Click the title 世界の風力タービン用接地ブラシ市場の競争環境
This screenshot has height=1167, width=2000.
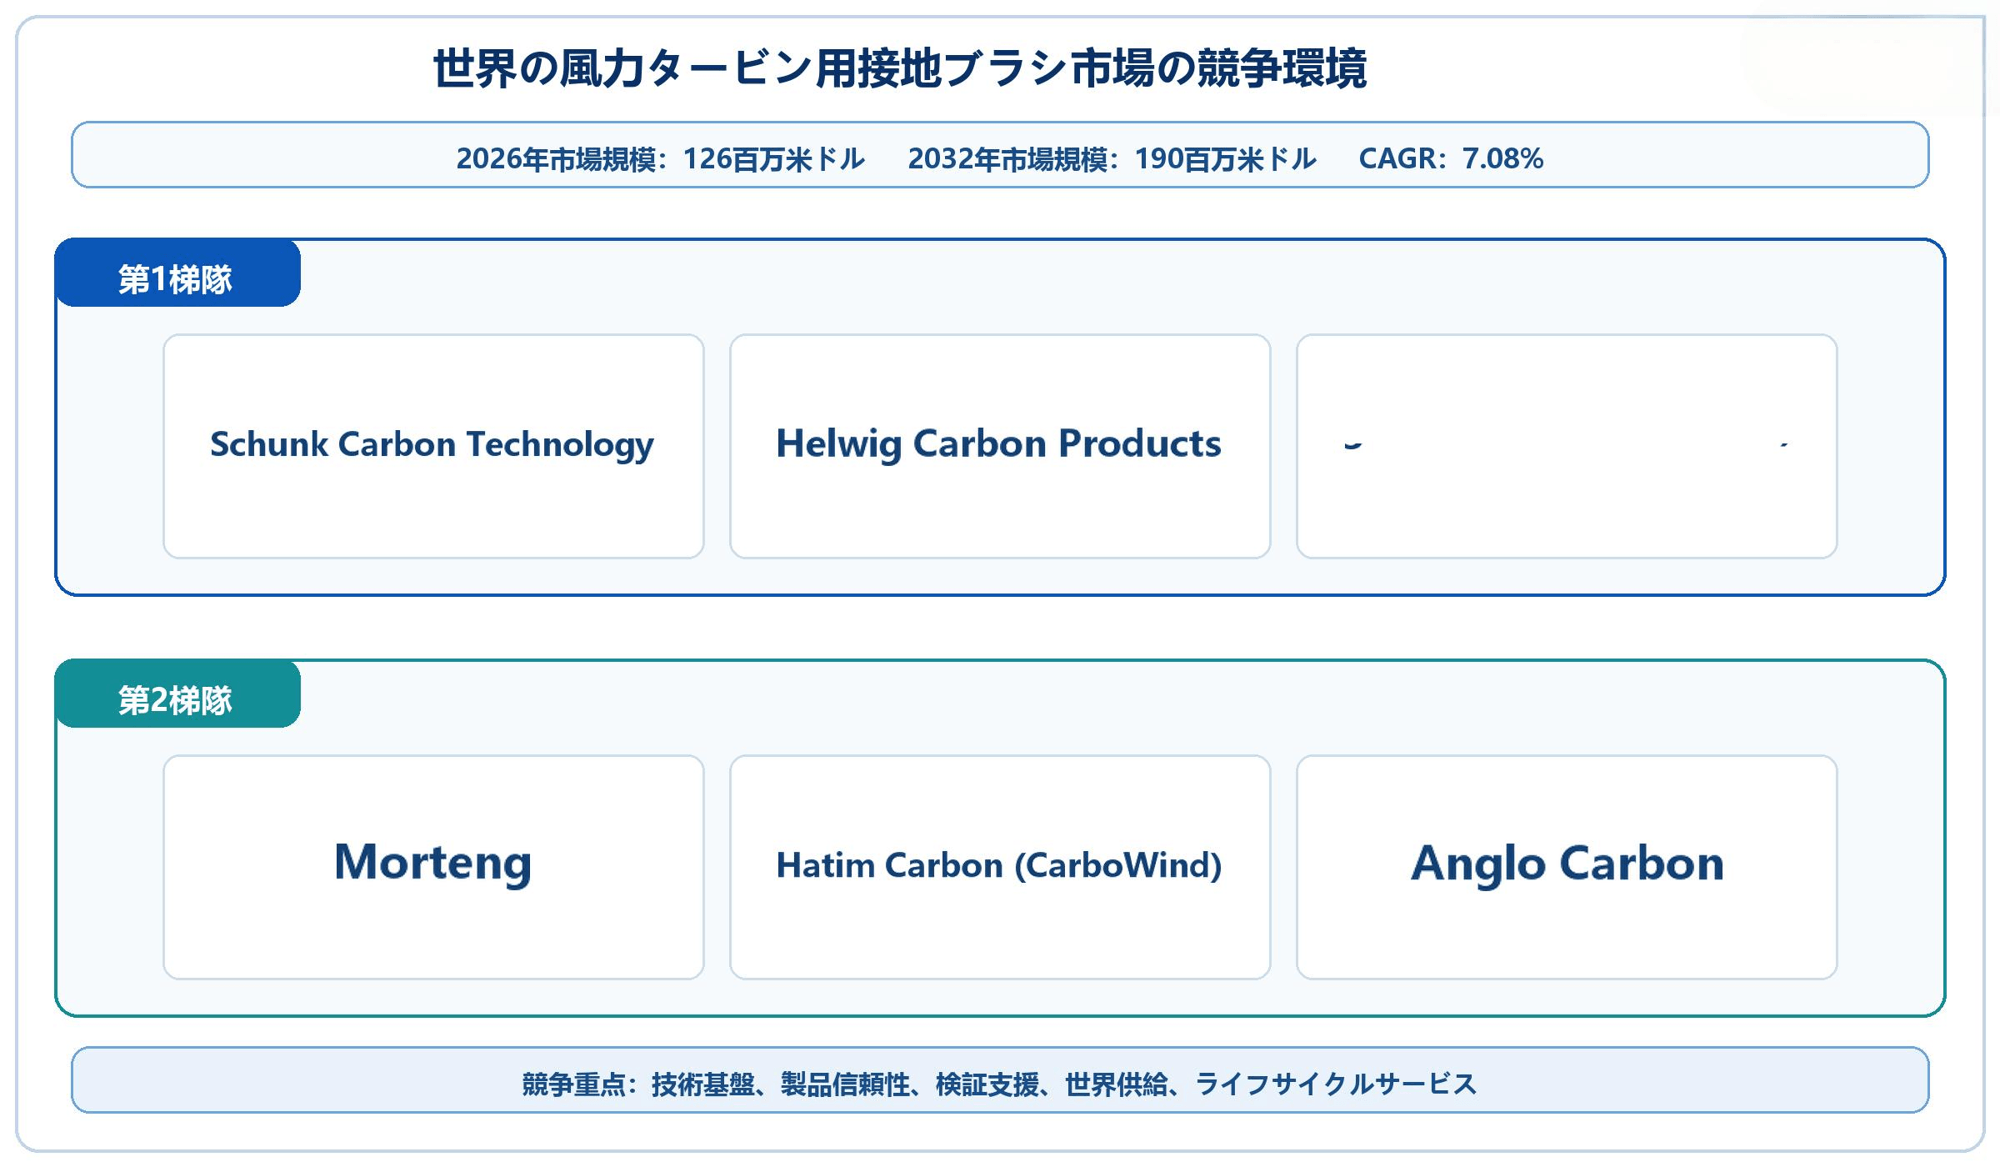899,69
